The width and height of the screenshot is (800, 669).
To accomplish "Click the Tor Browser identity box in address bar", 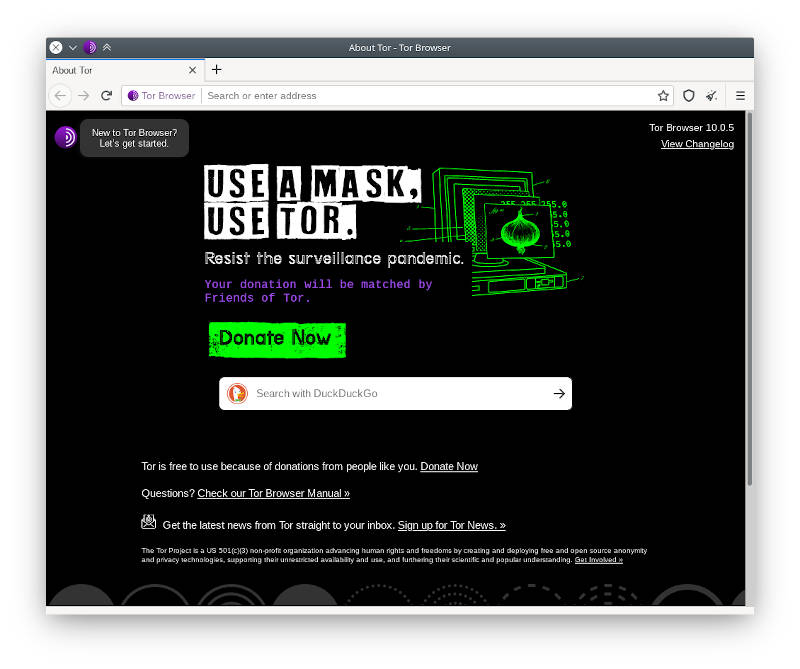I will pos(162,95).
